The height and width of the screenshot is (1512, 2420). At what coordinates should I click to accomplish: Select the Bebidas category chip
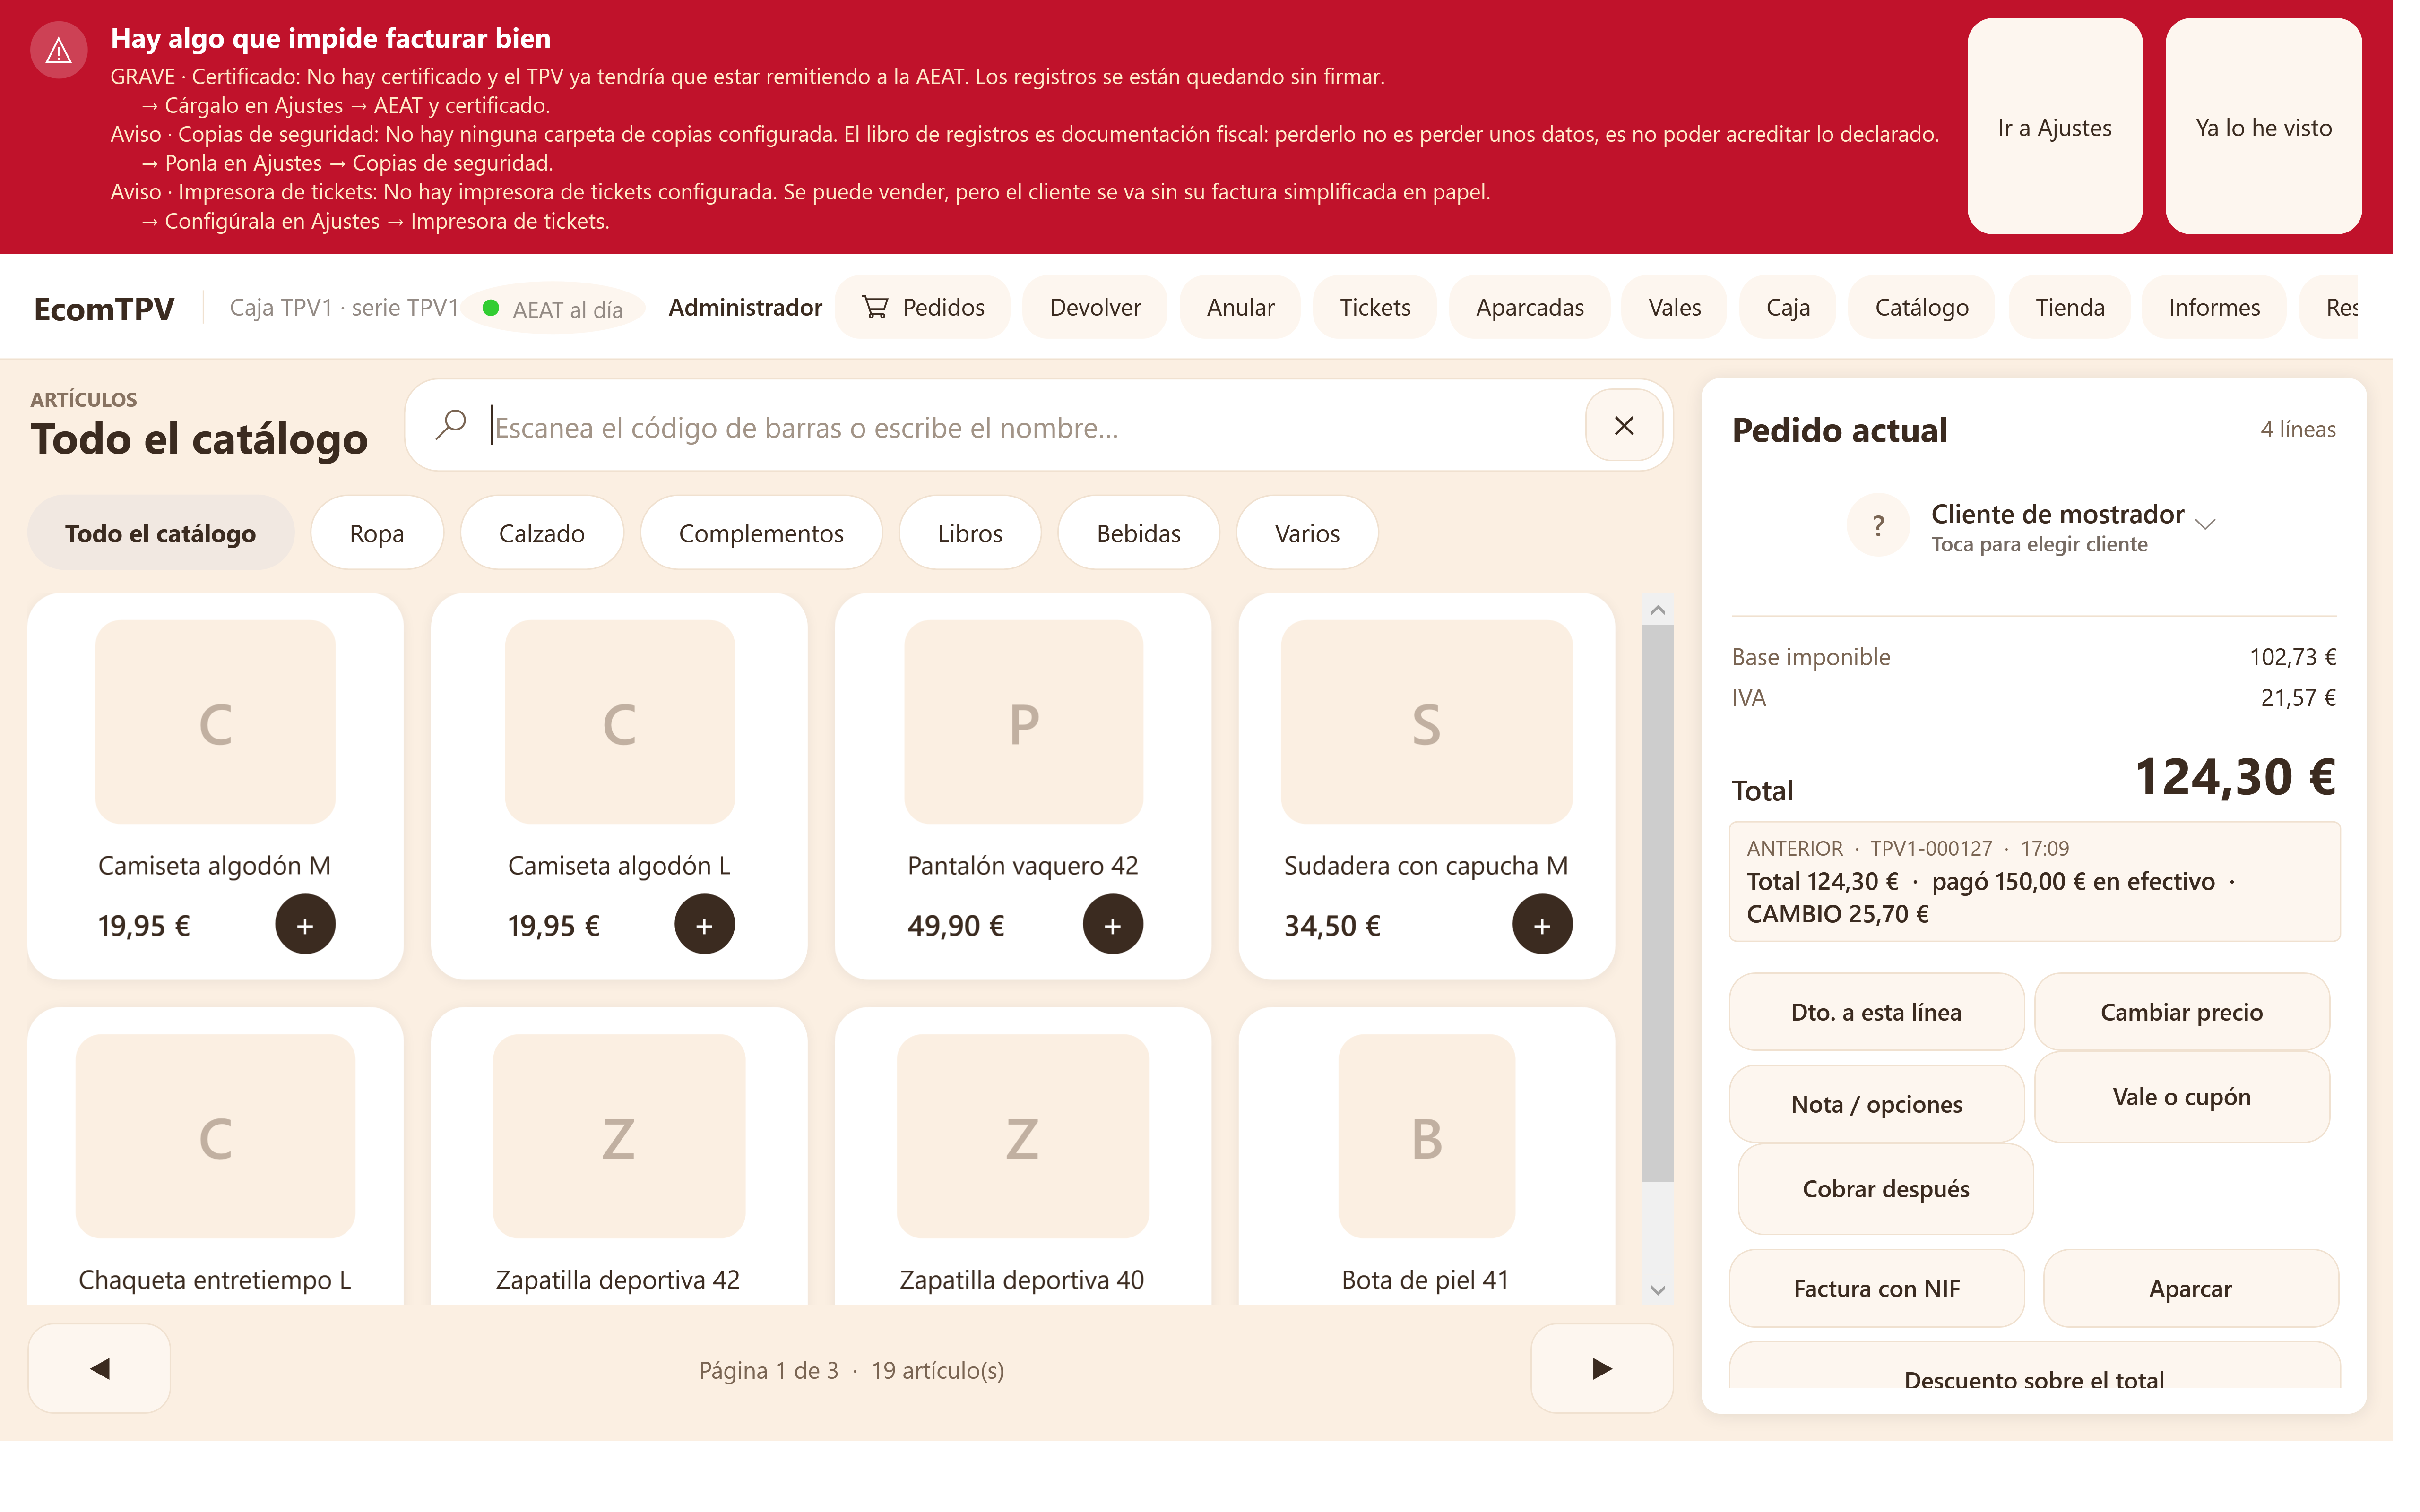click(1138, 533)
